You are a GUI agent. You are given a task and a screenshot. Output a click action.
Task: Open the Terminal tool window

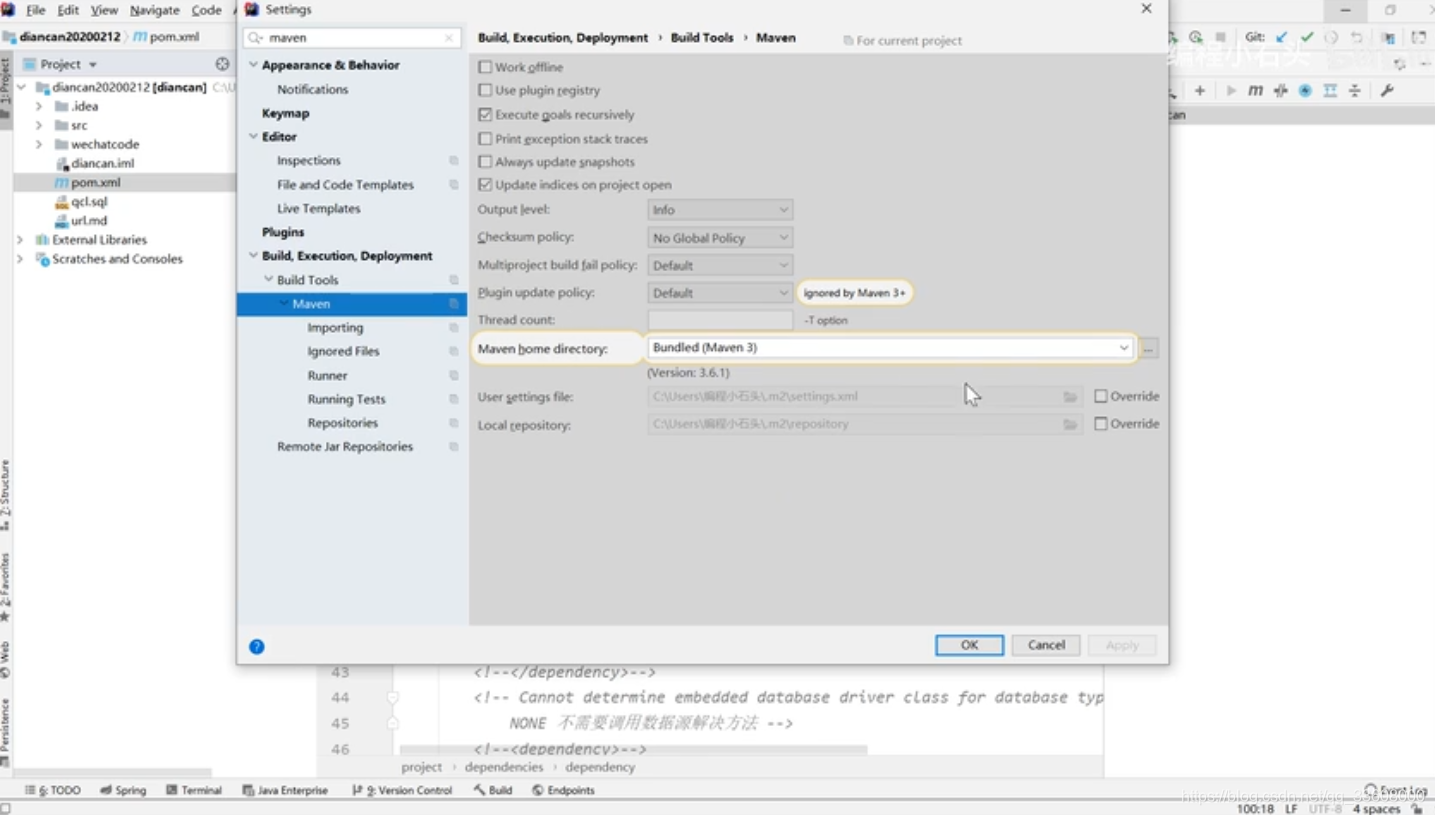[194, 790]
